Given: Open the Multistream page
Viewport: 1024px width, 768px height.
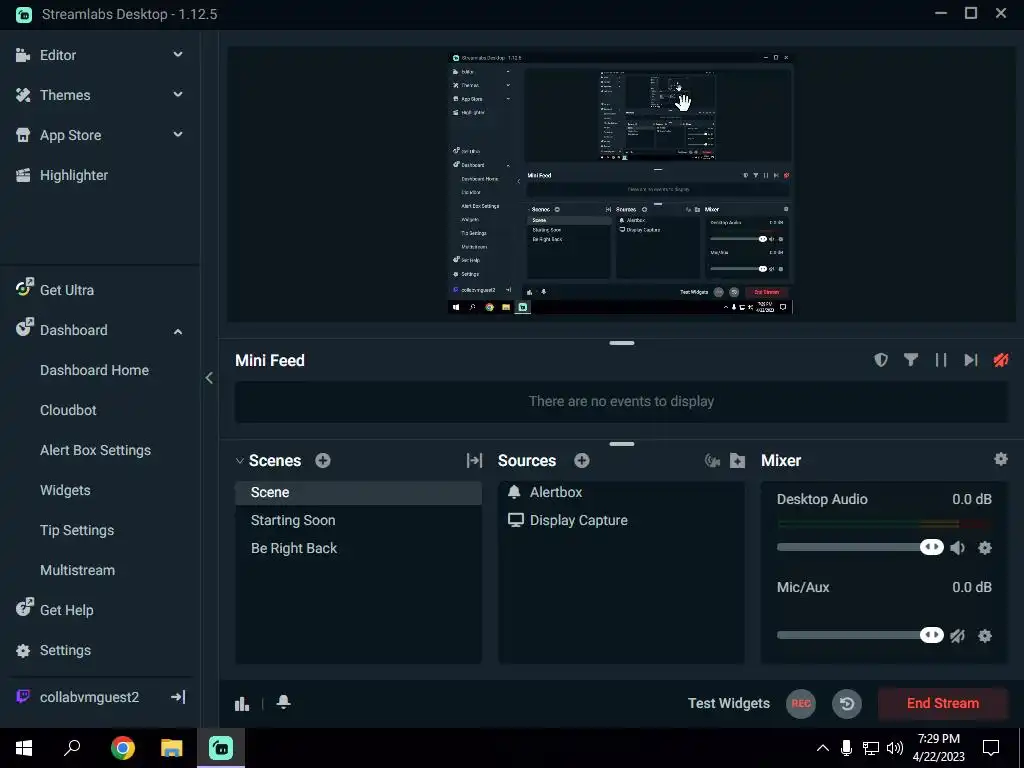Looking at the screenshot, I should tap(77, 570).
